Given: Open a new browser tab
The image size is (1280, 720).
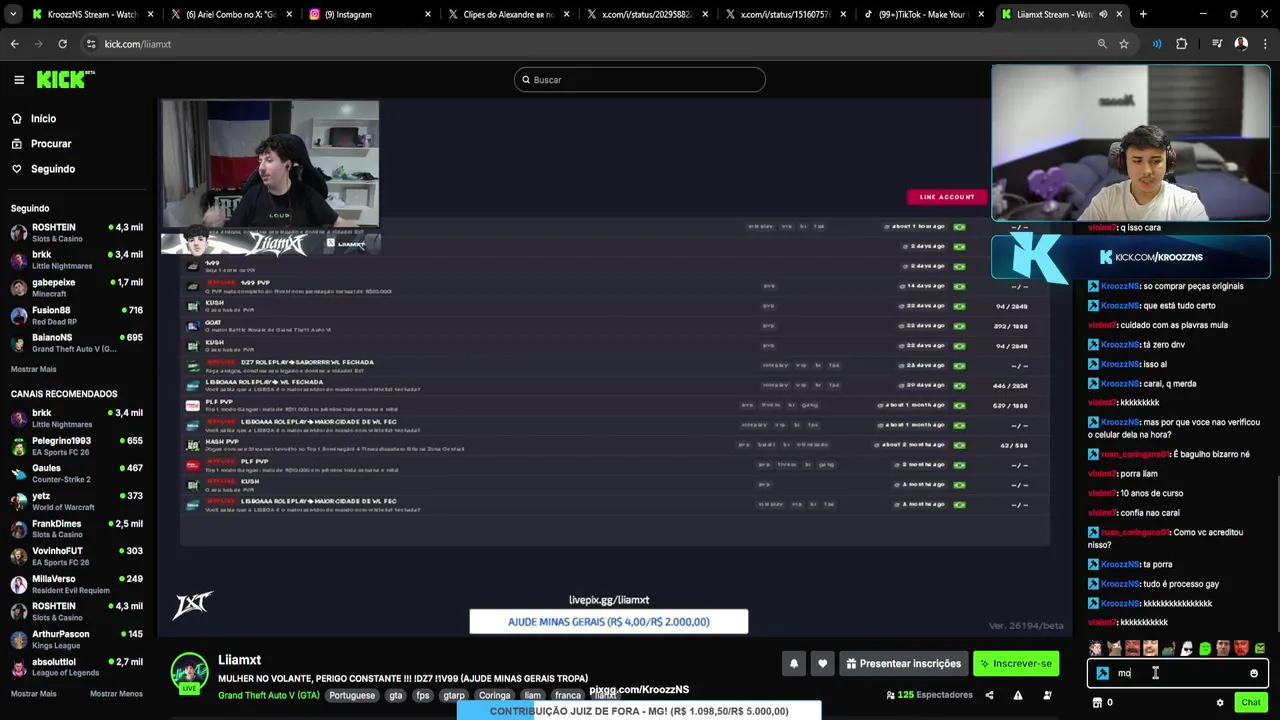Looking at the screenshot, I should 1143,14.
